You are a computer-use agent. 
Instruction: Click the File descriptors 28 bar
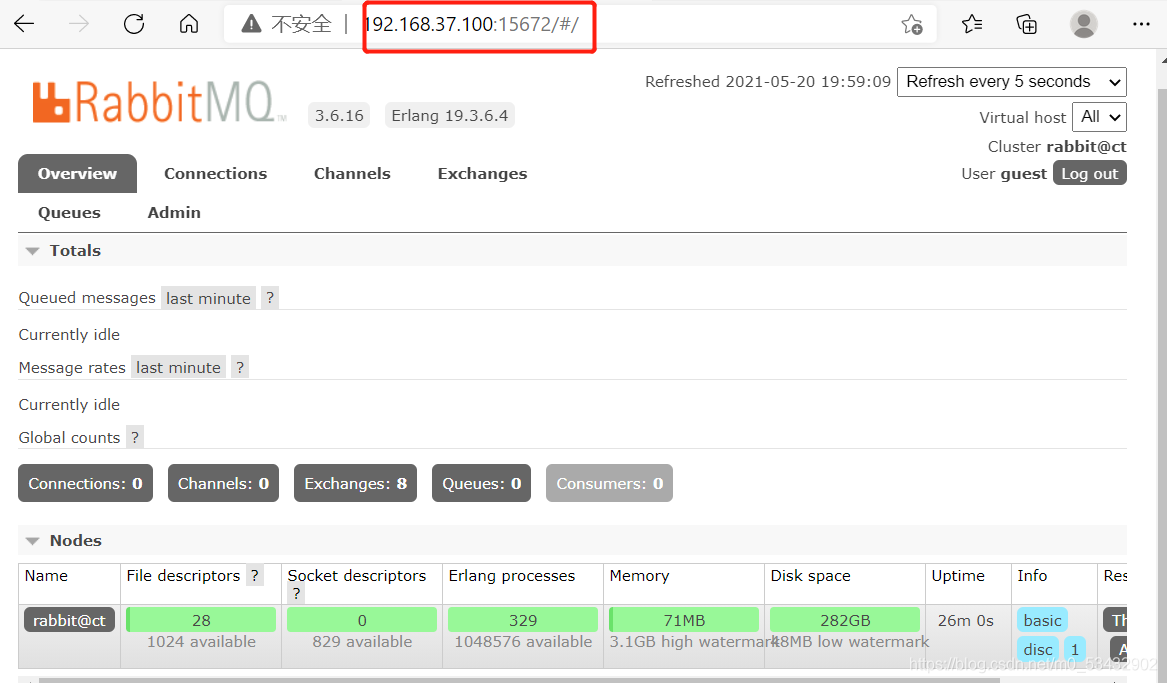[x=201, y=620]
